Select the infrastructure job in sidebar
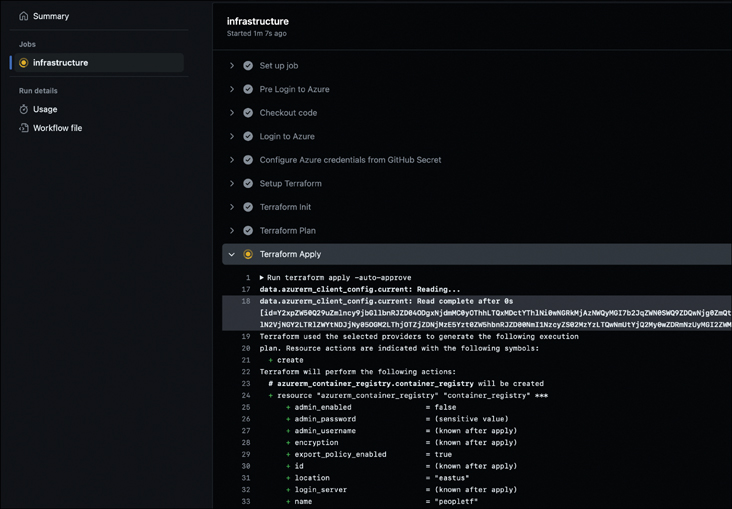This screenshot has width=732, height=509. tap(60, 63)
